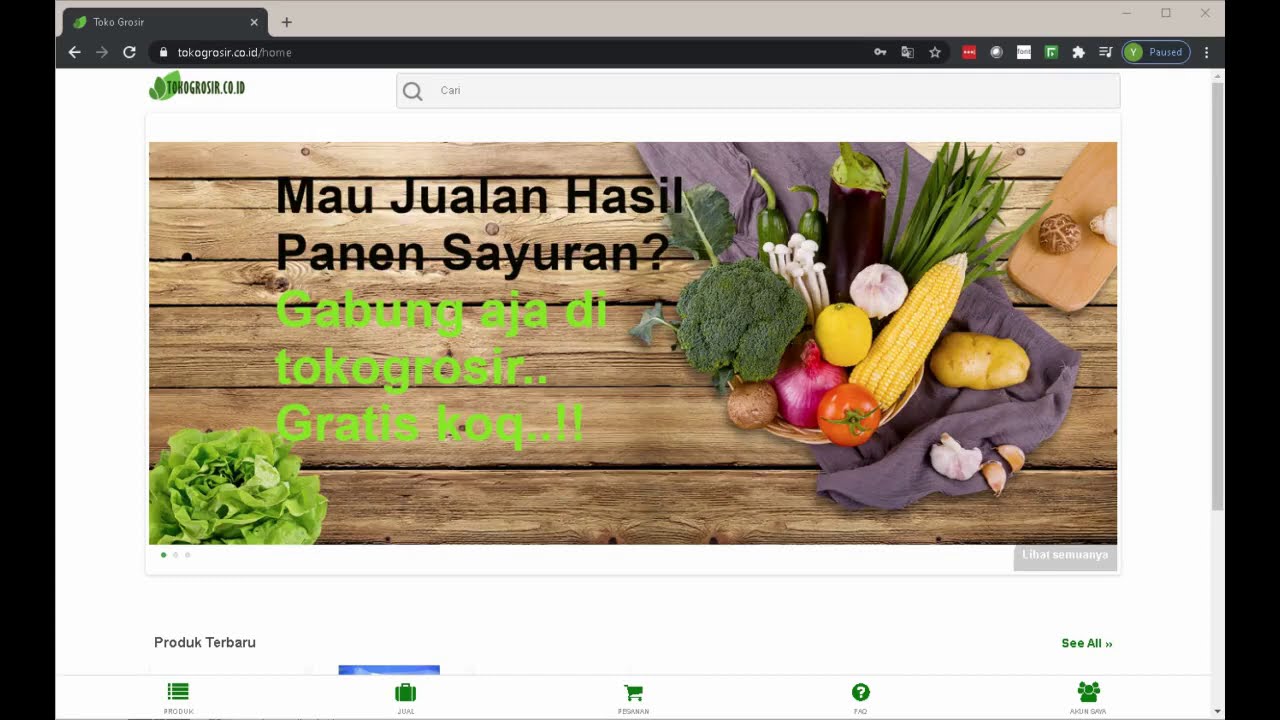1280x720 pixels.
Task: Open the Akun Saya people icon
Action: coord(1089,691)
